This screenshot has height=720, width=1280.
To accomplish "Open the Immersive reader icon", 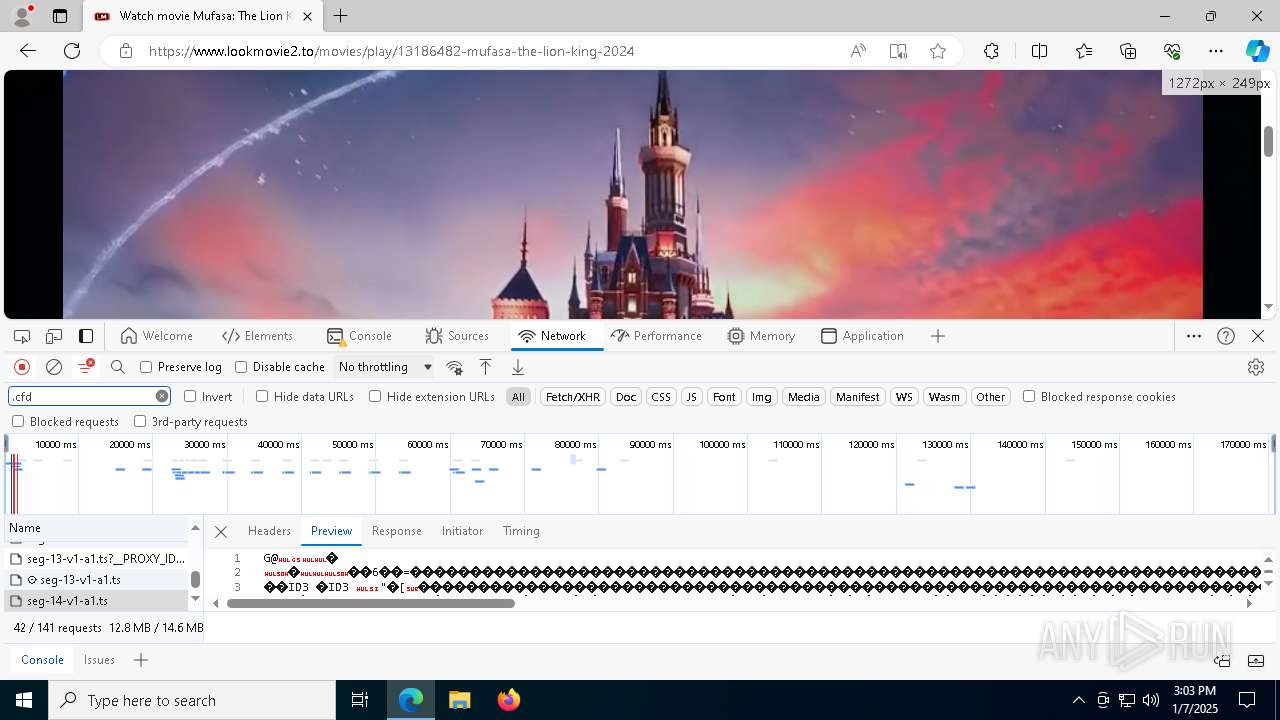I will (898, 51).
